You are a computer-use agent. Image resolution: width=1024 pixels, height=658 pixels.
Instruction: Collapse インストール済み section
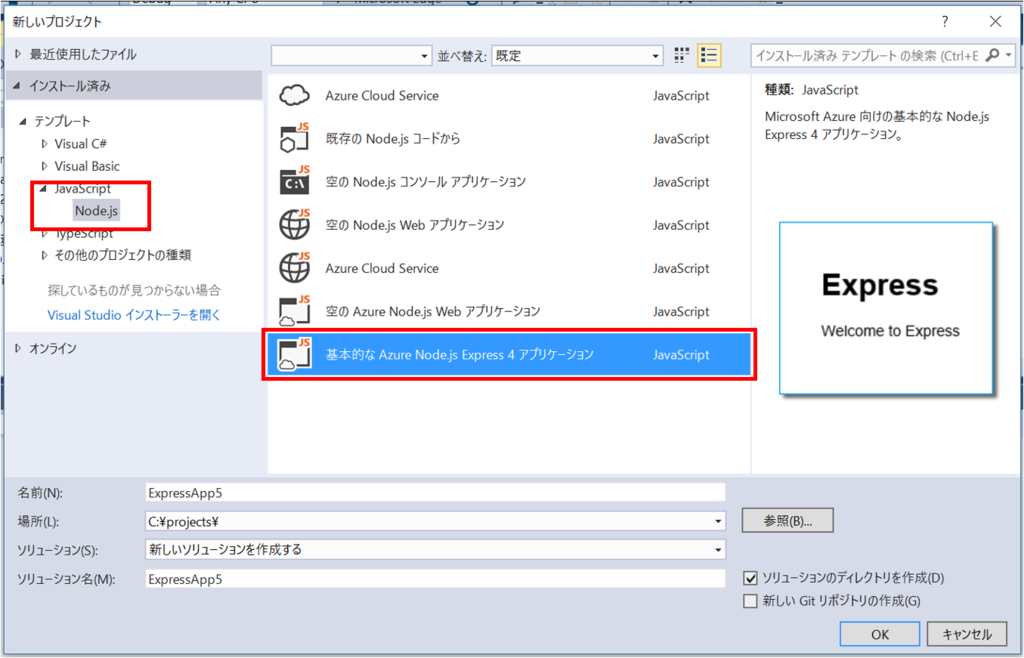pos(17,86)
